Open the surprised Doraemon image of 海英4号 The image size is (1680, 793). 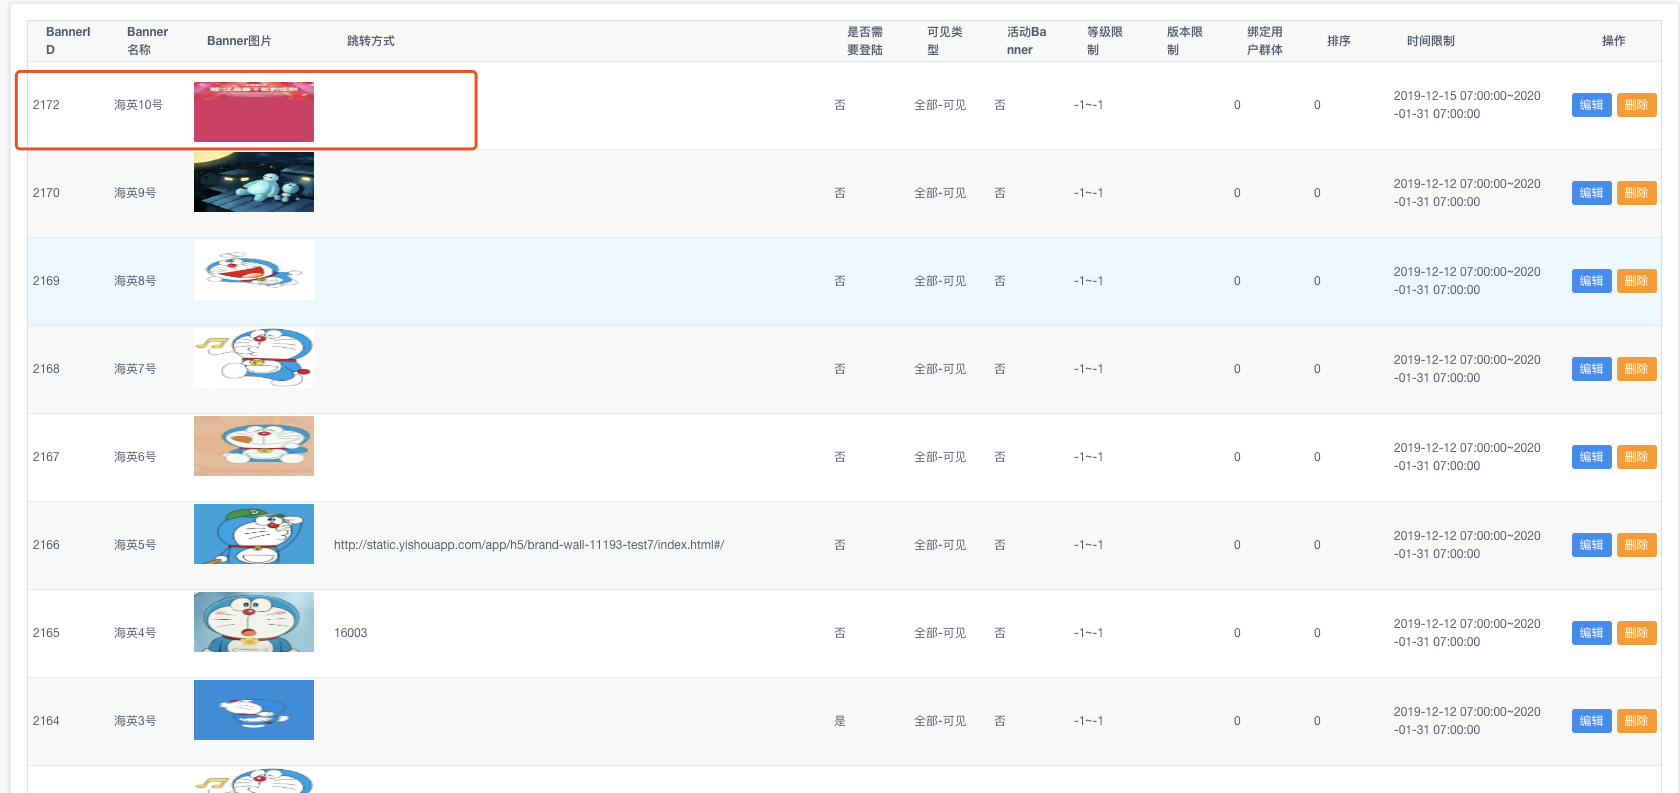point(254,622)
